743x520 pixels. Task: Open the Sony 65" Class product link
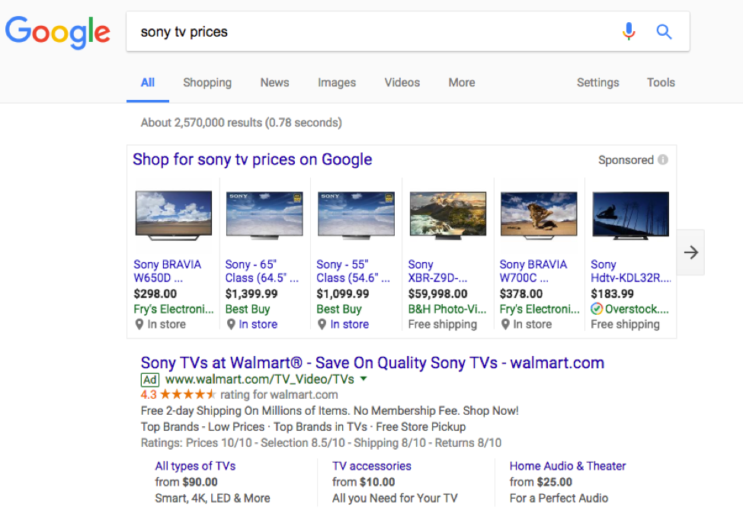[x=262, y=271]
